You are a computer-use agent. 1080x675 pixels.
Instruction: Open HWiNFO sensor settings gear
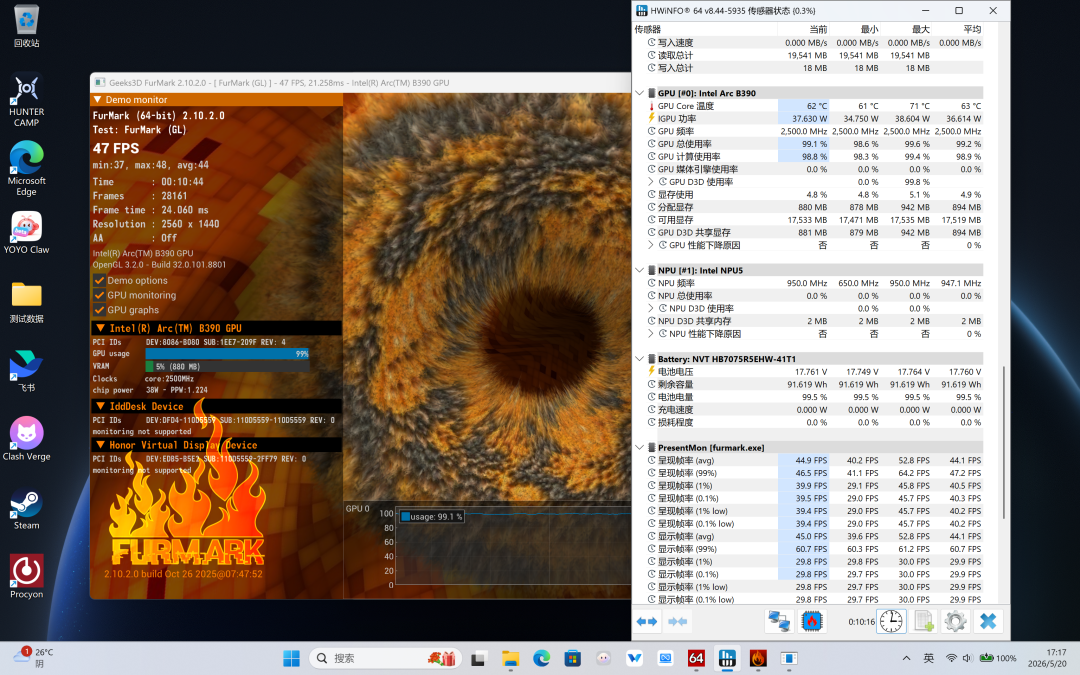point(955,621)
